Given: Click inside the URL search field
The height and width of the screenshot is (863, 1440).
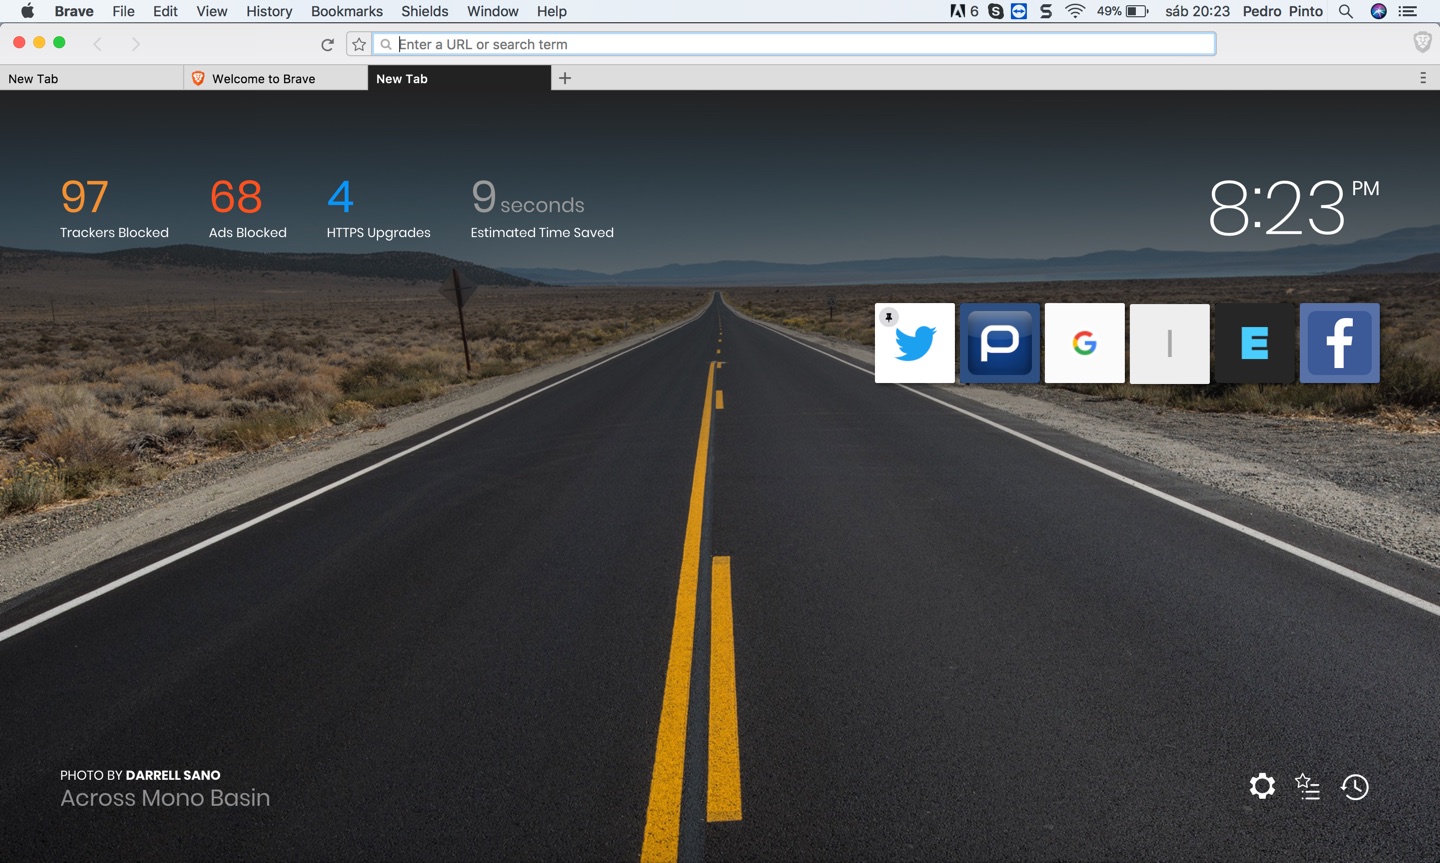Looking at the screenshot, I should click(700, 43).
